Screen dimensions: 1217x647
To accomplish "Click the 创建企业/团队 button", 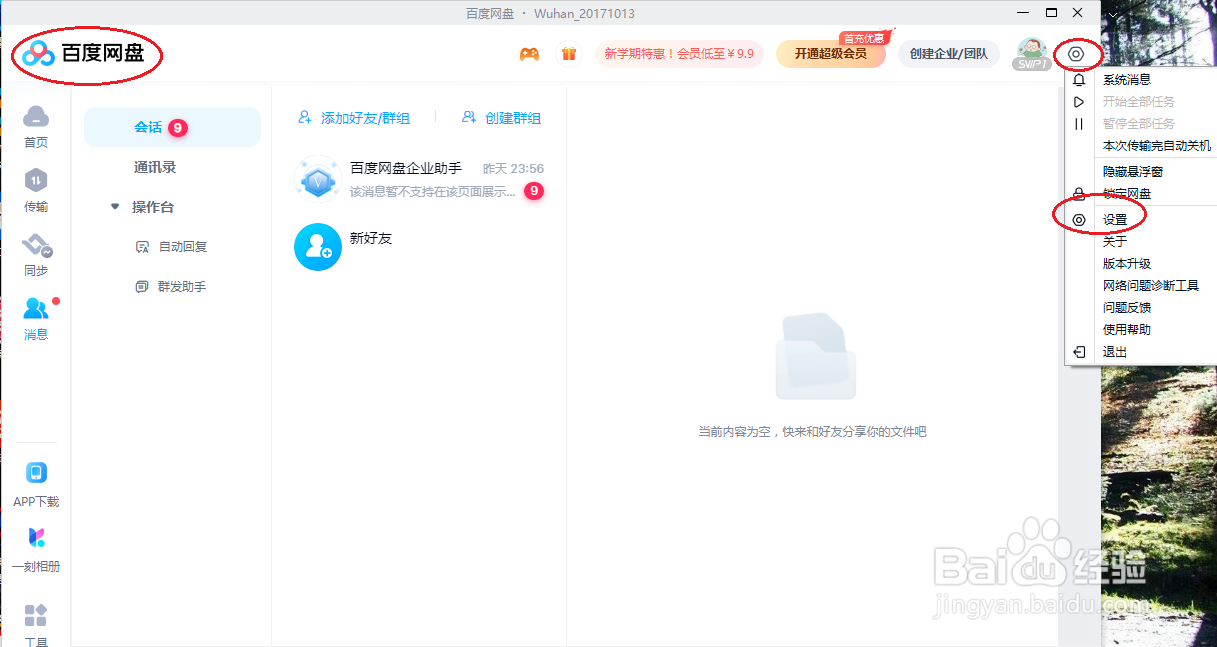I will (x=948, y=54).
